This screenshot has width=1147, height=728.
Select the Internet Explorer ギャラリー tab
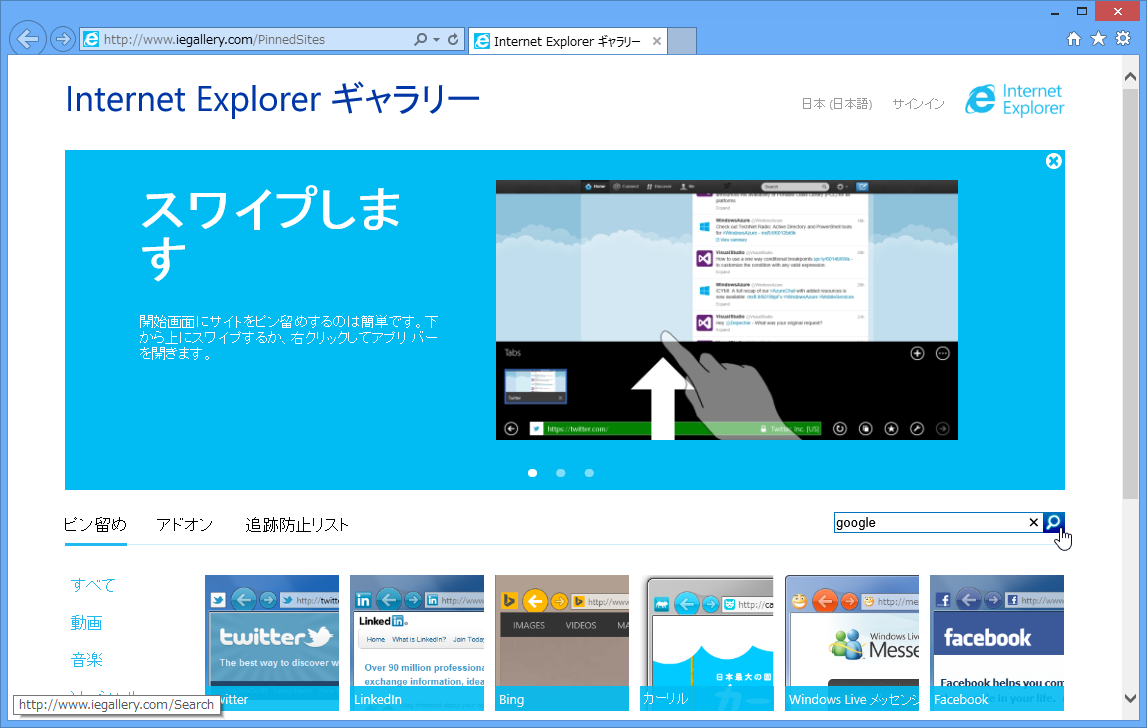coord(567,41)
